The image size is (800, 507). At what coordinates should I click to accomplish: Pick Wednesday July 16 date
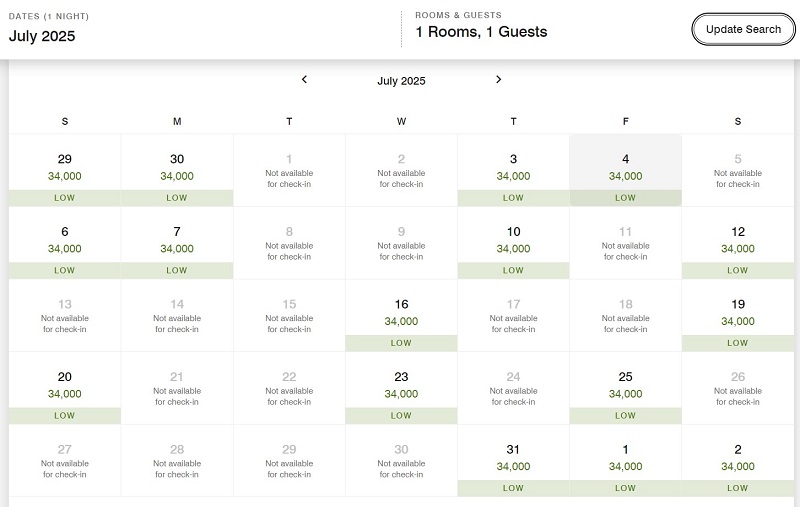point(401,316)
